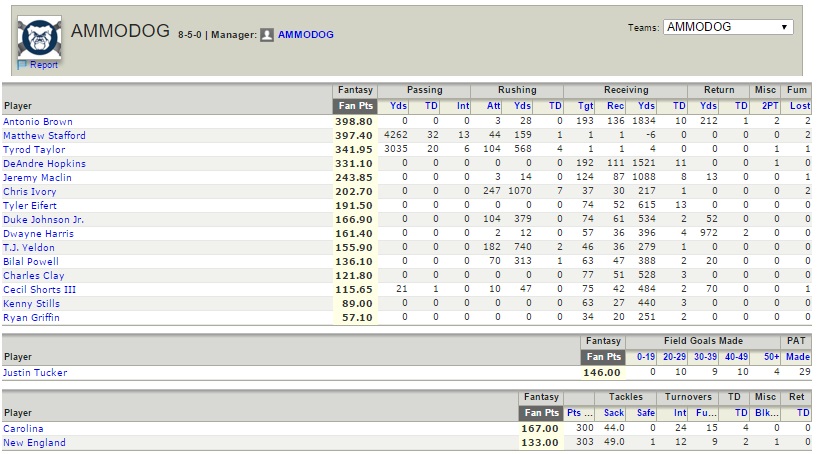The width and height of the screenshot is (817, 454).
Task: Sort by 40-49 field goals column
Action: (x=736, y=357)
